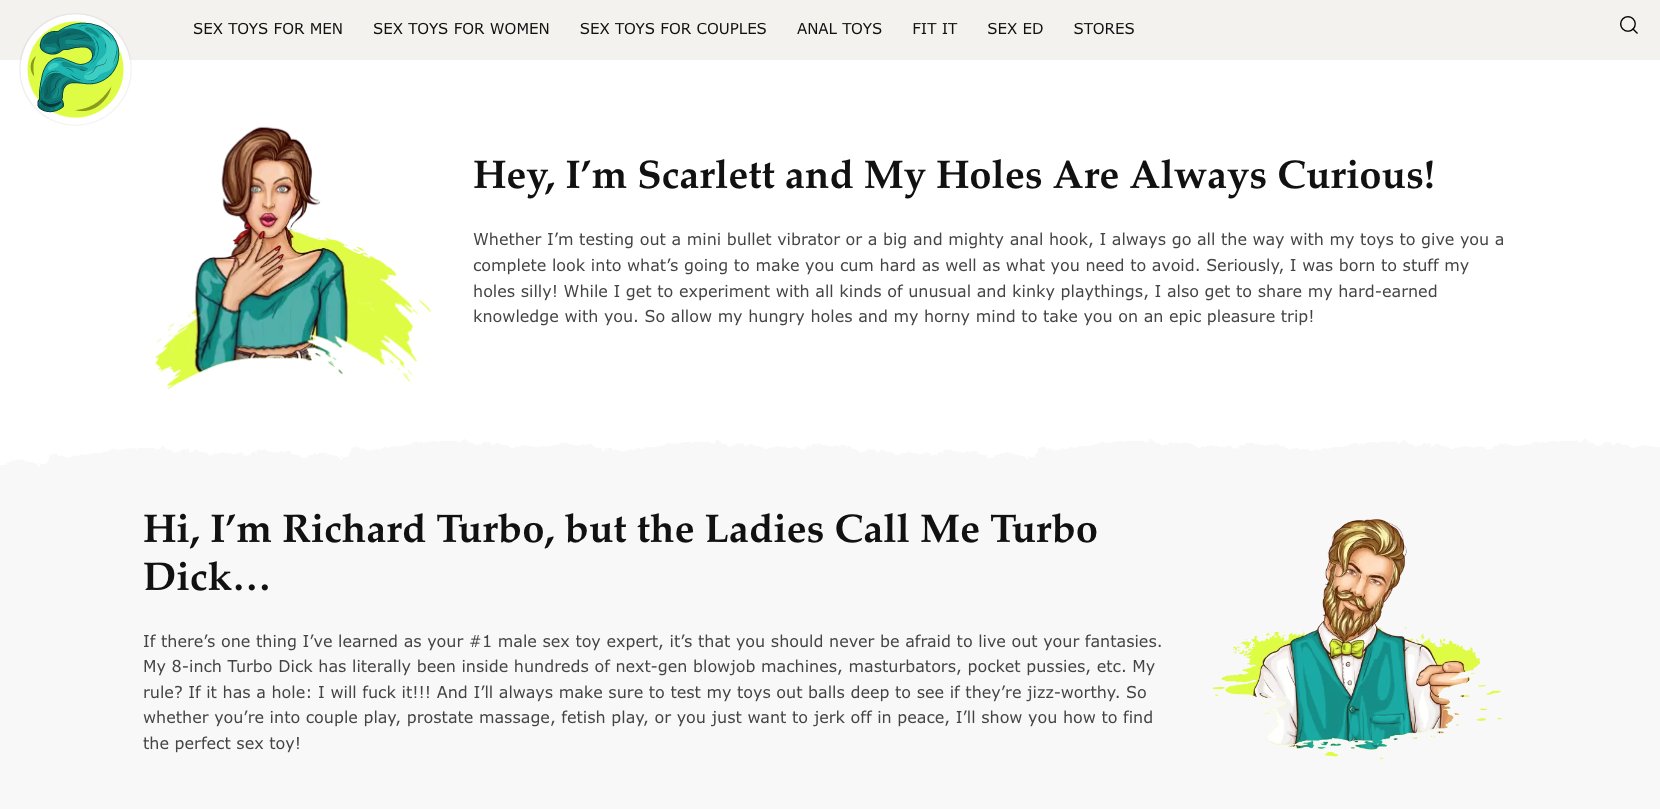Viewport: 1660px width, 809px height.
Task: Open the Sex Toys For Couples menu
Action: 673,29
